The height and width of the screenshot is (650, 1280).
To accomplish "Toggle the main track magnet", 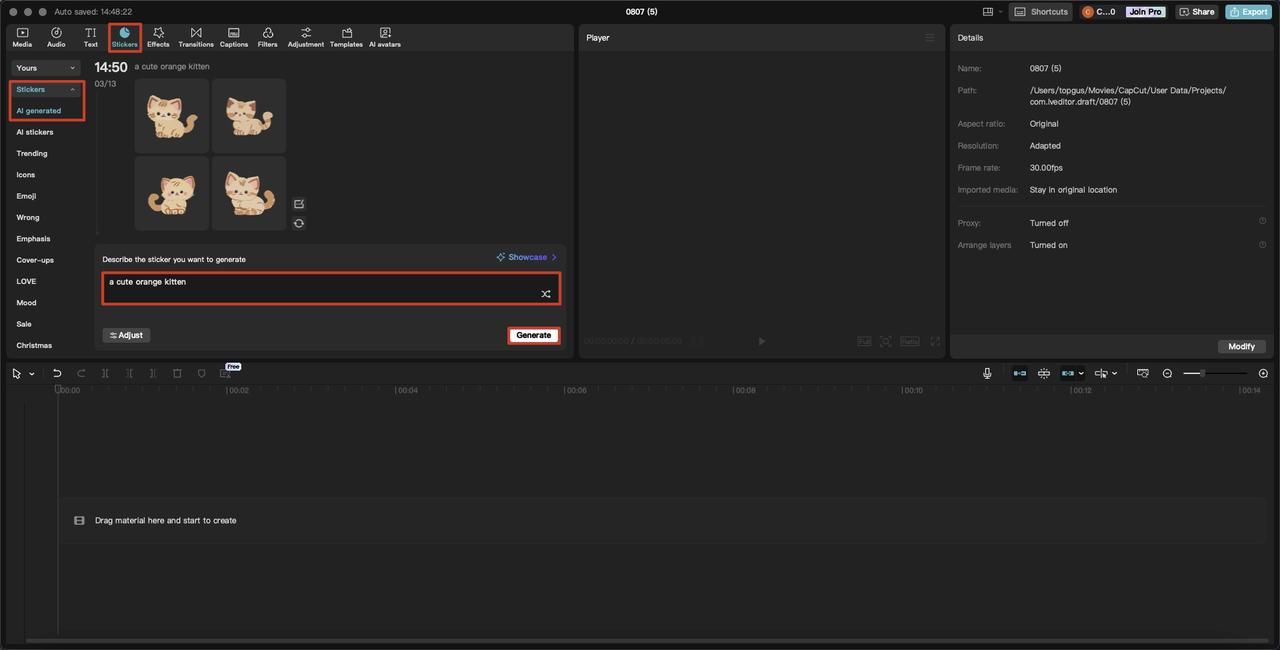I will point(1020,373).
